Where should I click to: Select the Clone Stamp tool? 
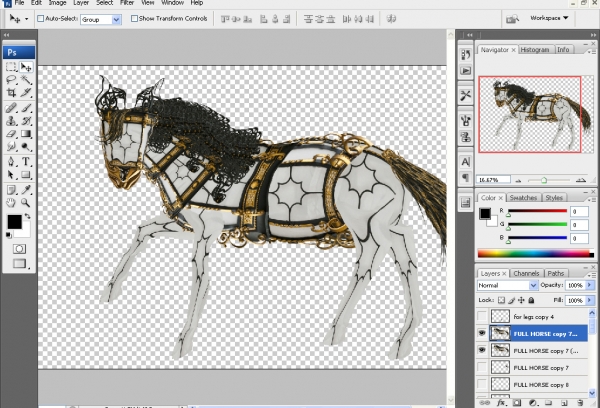coord(11,121)
